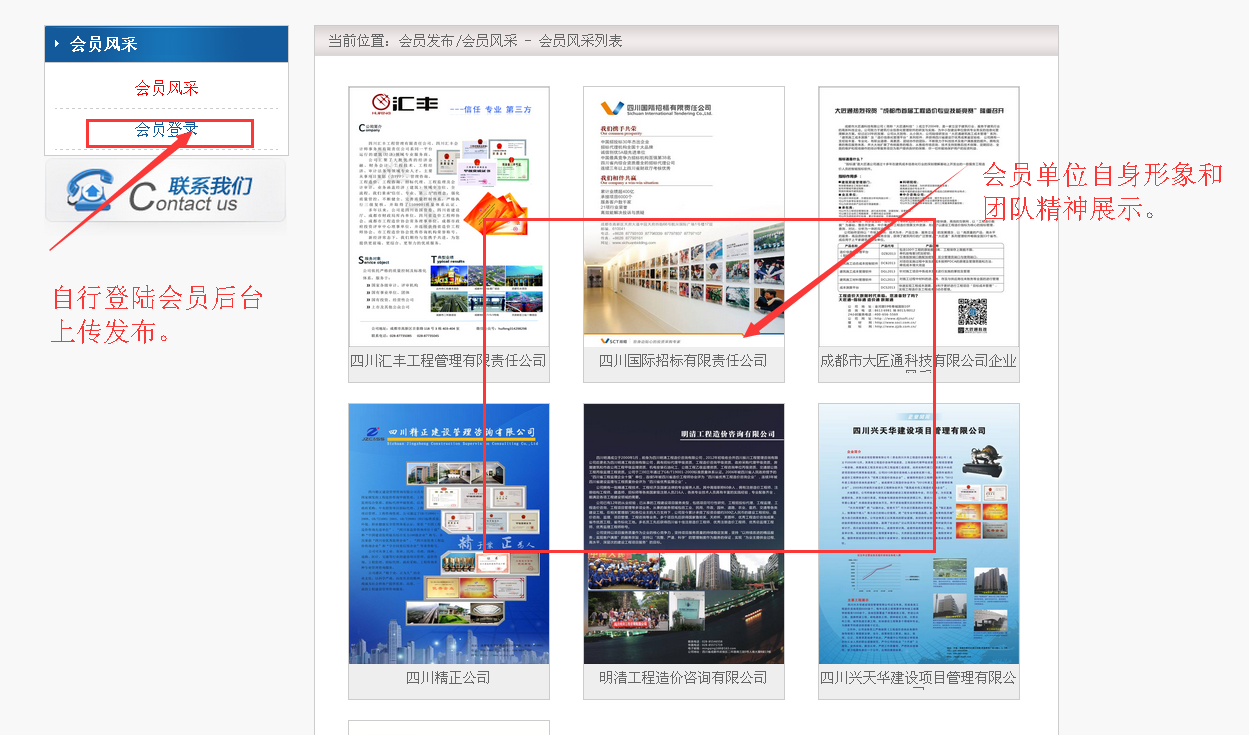Click 会员风采列表 in the breadcrumb

pos(581,41)
